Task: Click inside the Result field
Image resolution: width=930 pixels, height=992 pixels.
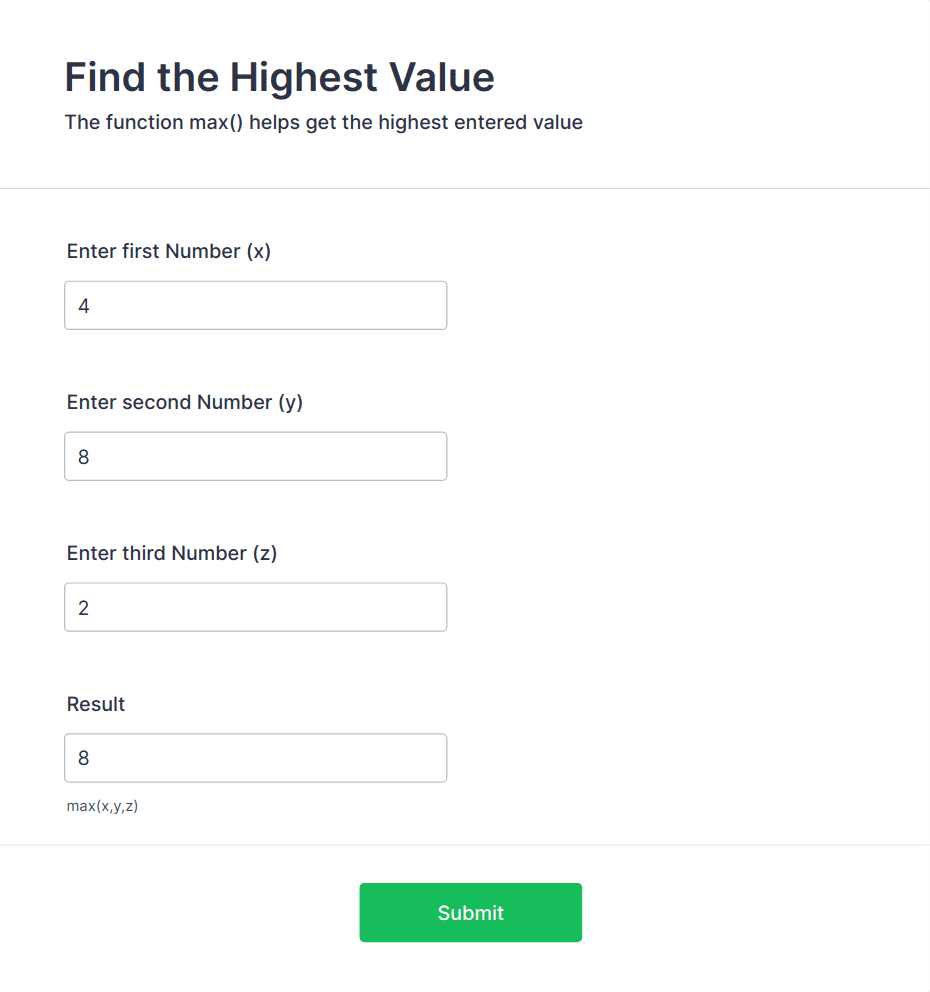Action: (256, 758)
